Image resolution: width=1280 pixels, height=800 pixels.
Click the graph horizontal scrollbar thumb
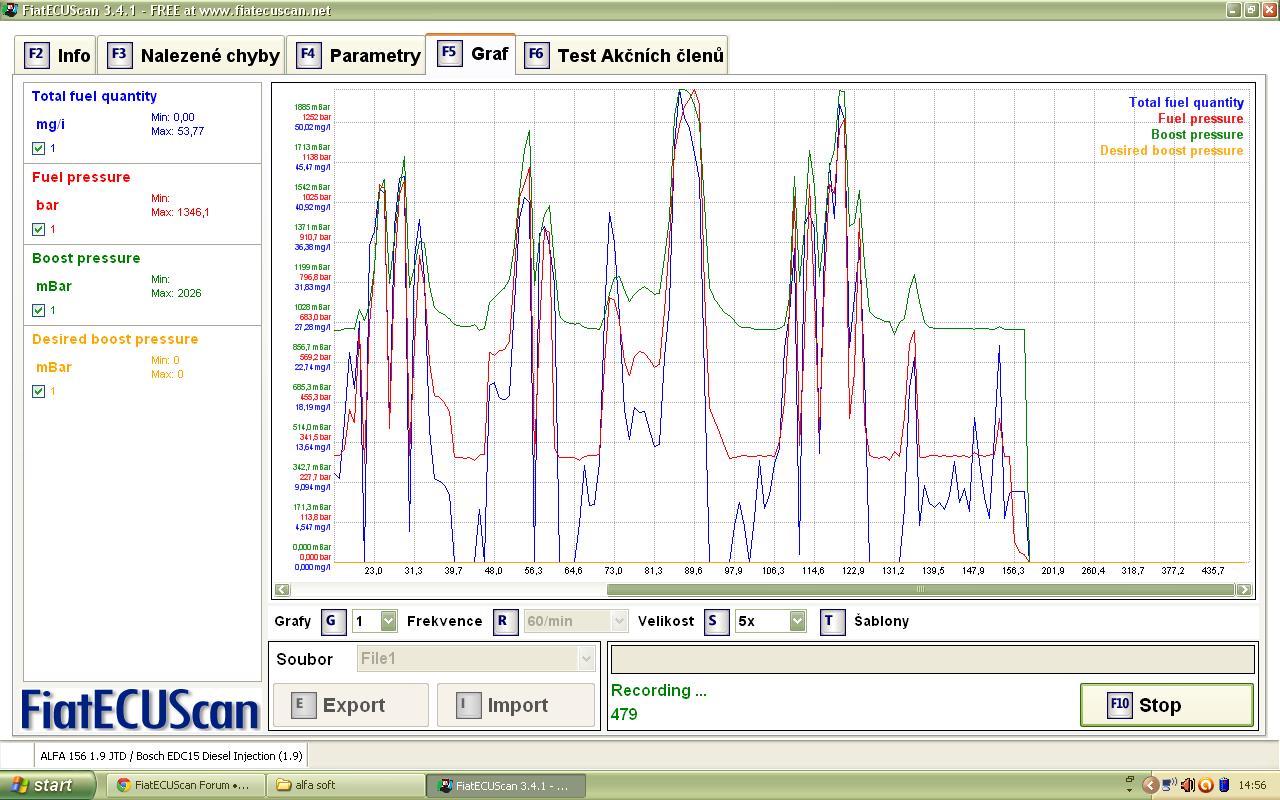pyautogui.click(x=920, y=590)
